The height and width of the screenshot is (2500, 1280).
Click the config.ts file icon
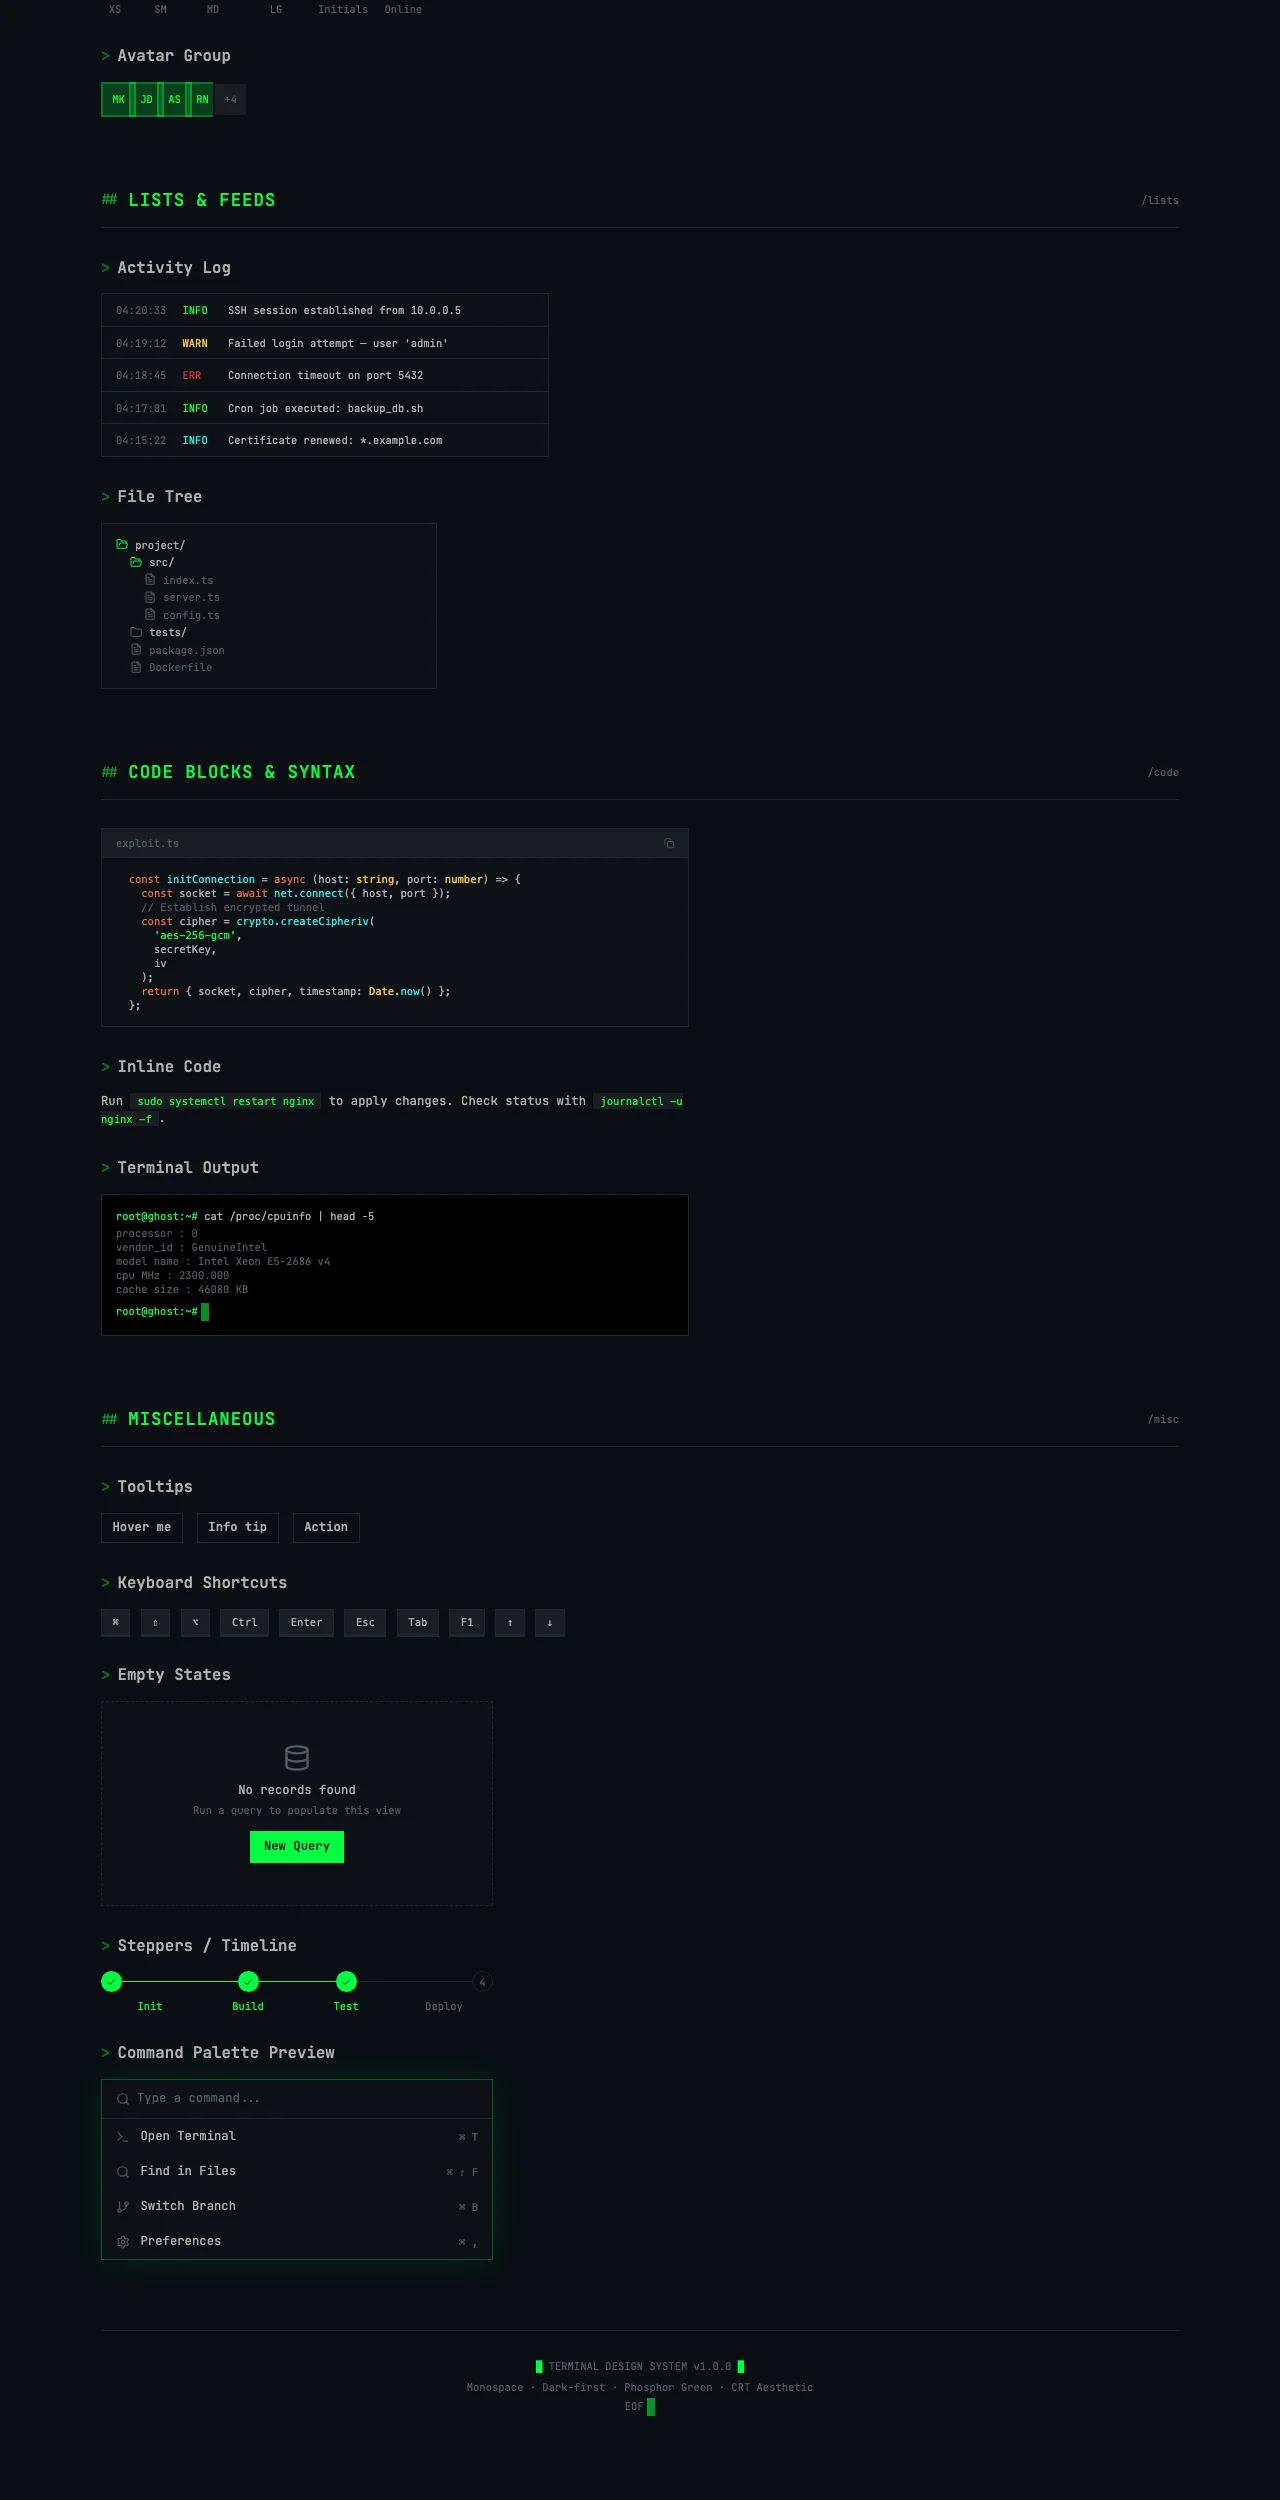click(x=150, y=615)
